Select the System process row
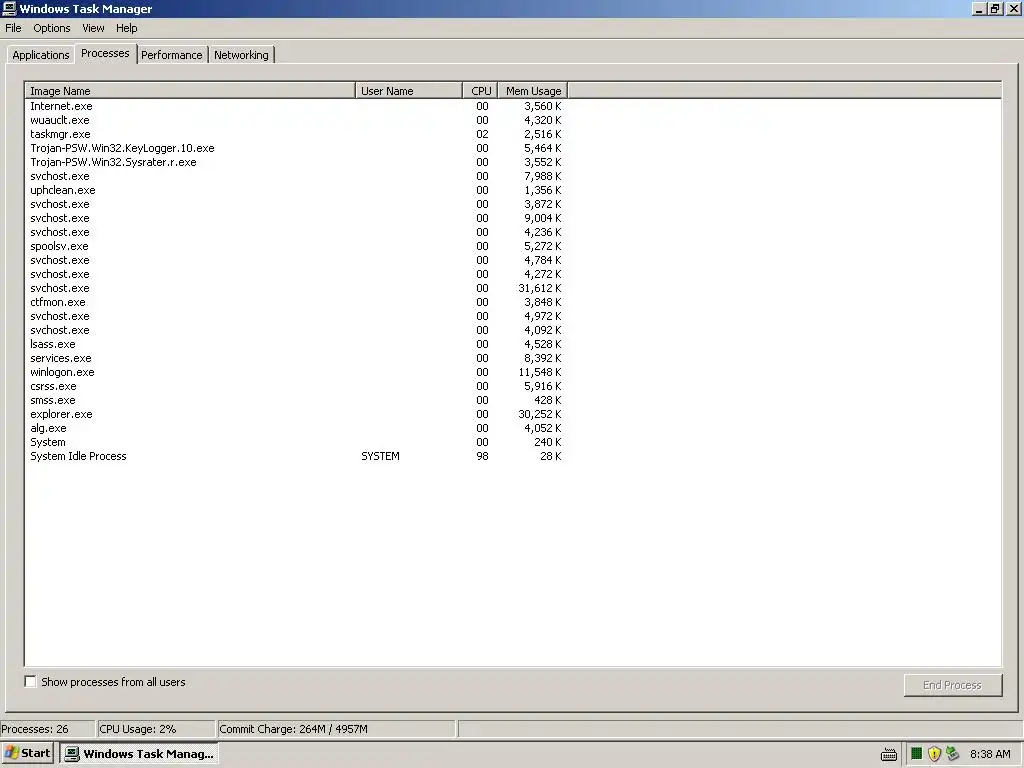Image resolution: width=1024 pixels, height=768 pixels. [296, 442]
